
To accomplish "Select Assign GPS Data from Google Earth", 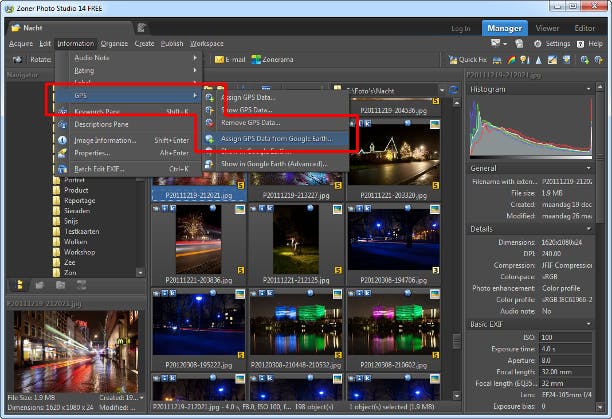I will (274, 139).
